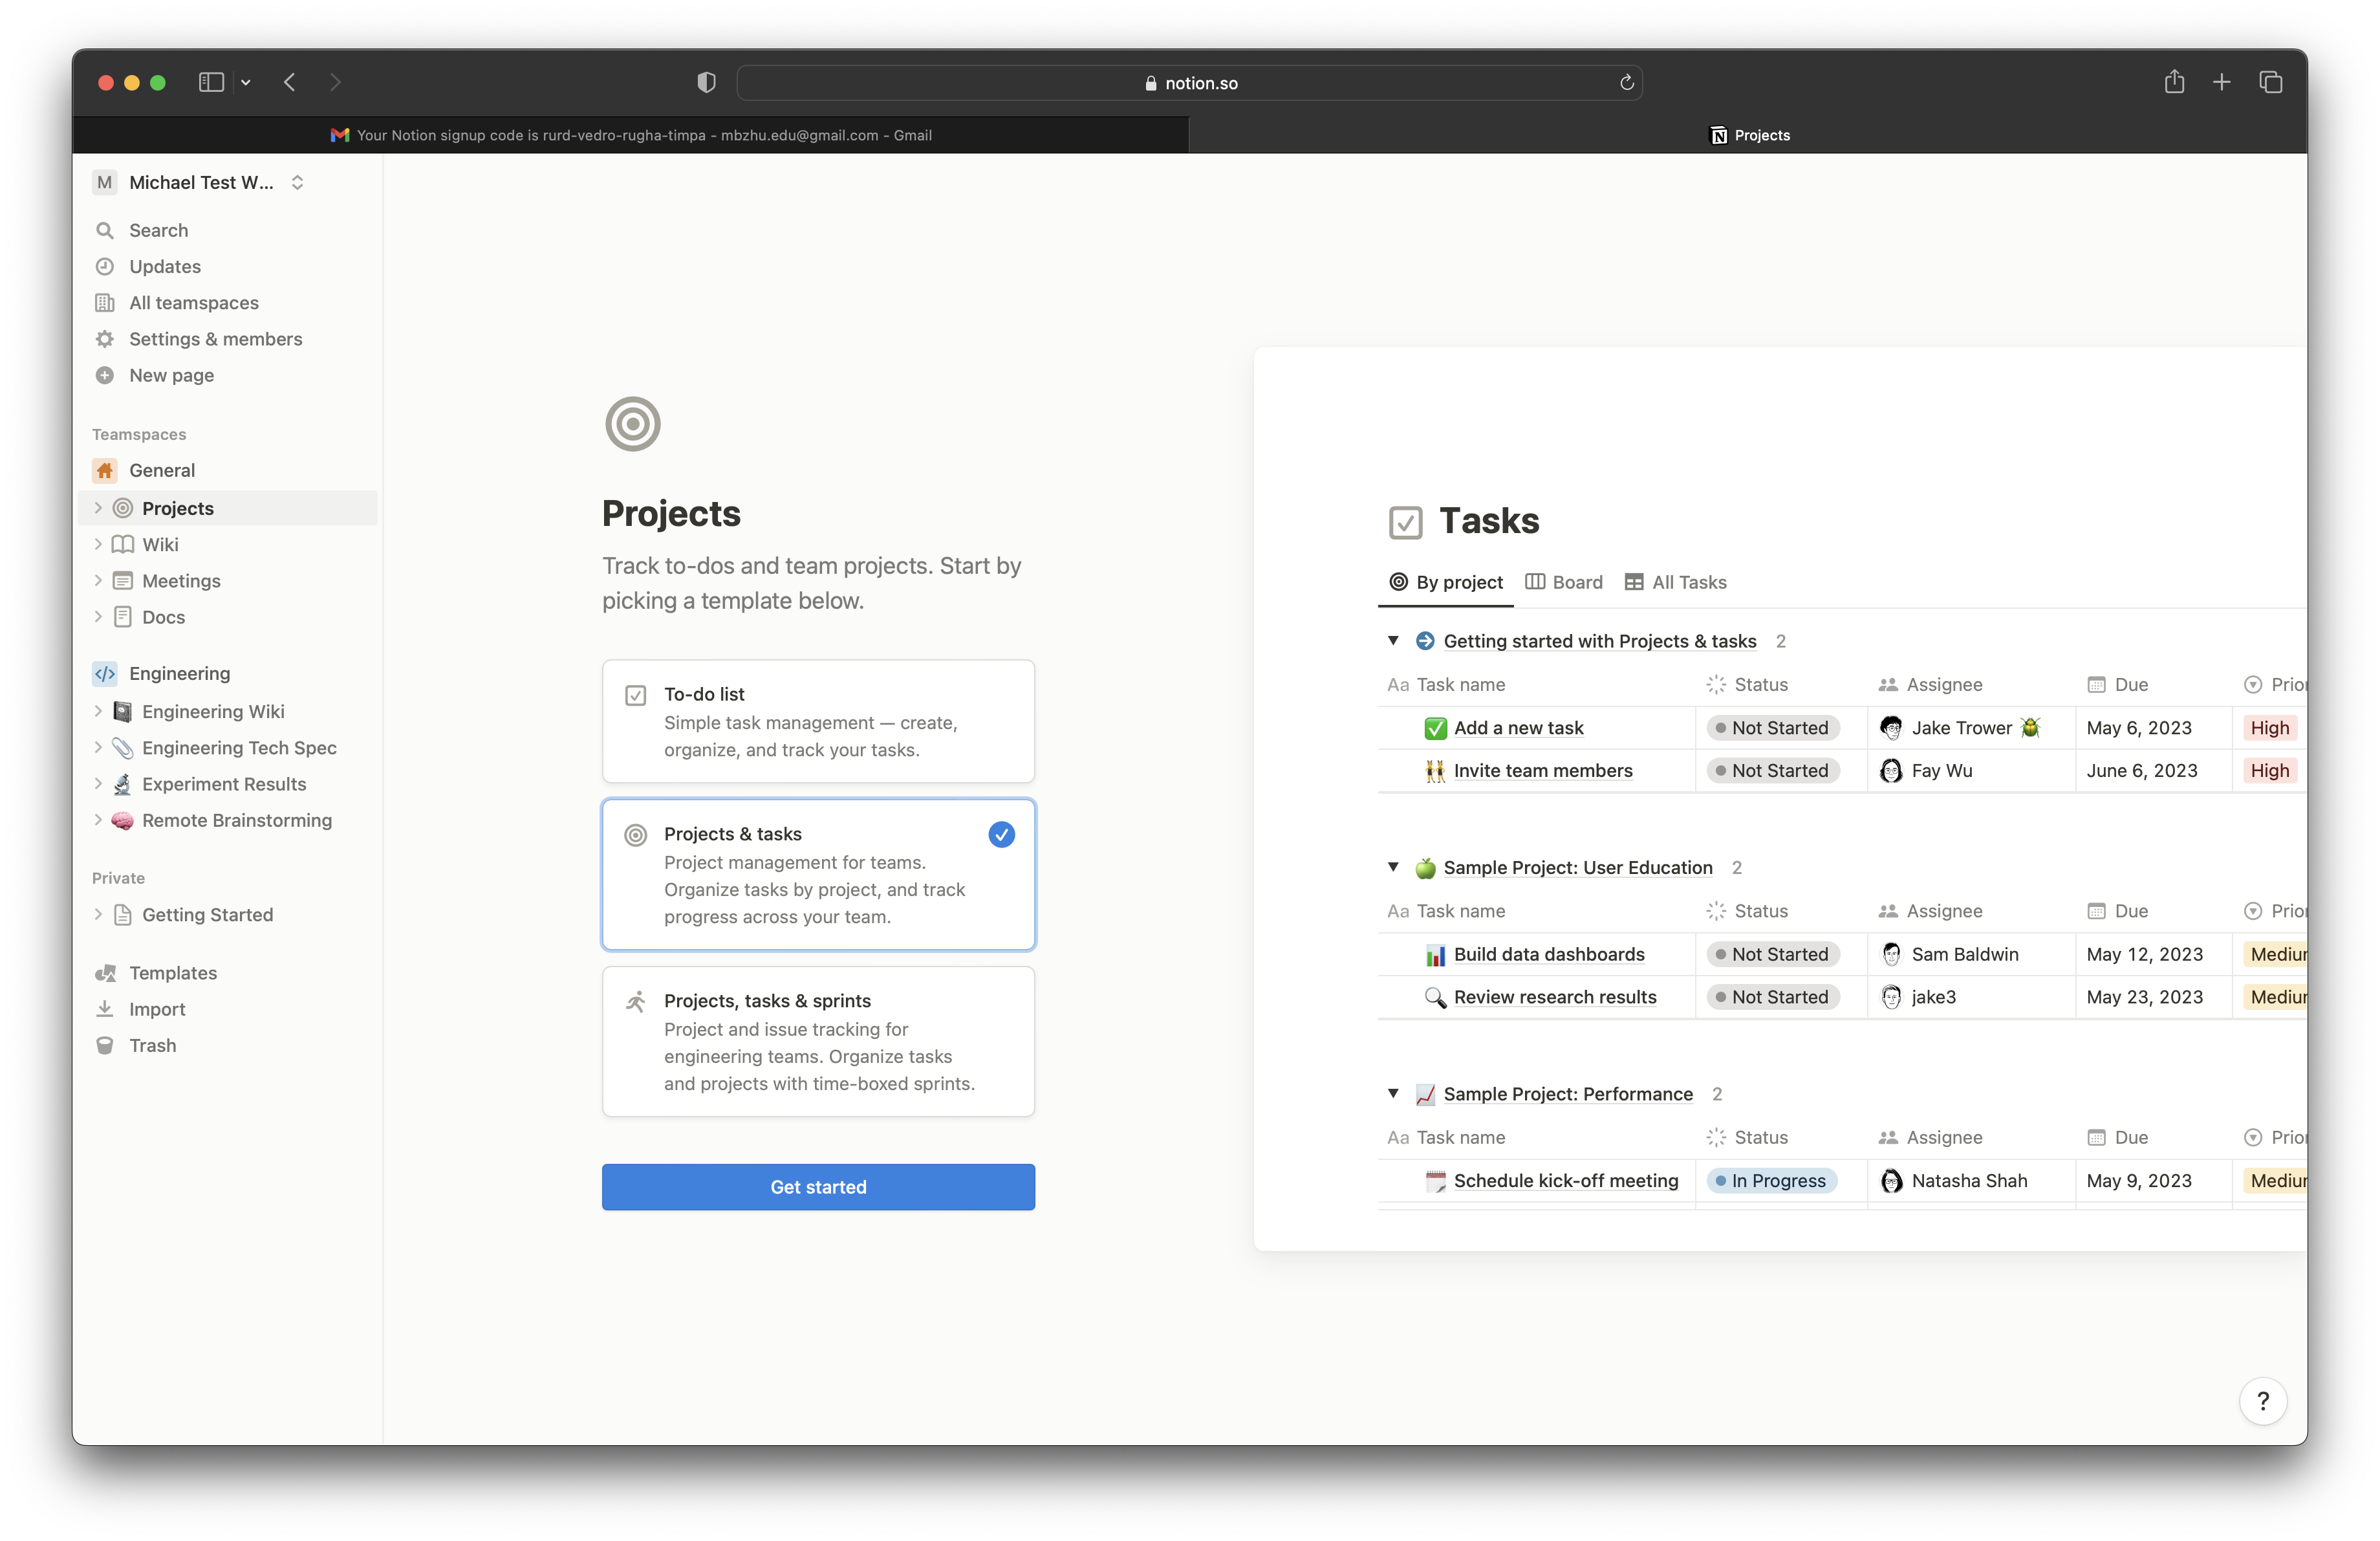Click the Safari share icon

2174,82
